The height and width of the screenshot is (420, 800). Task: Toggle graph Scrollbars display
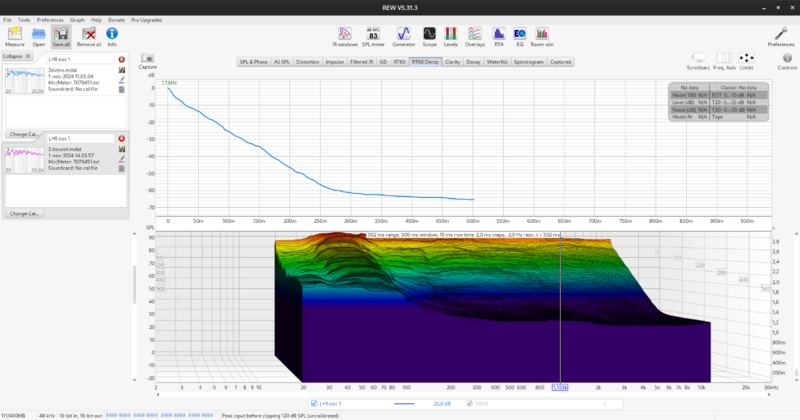[698, 59]
